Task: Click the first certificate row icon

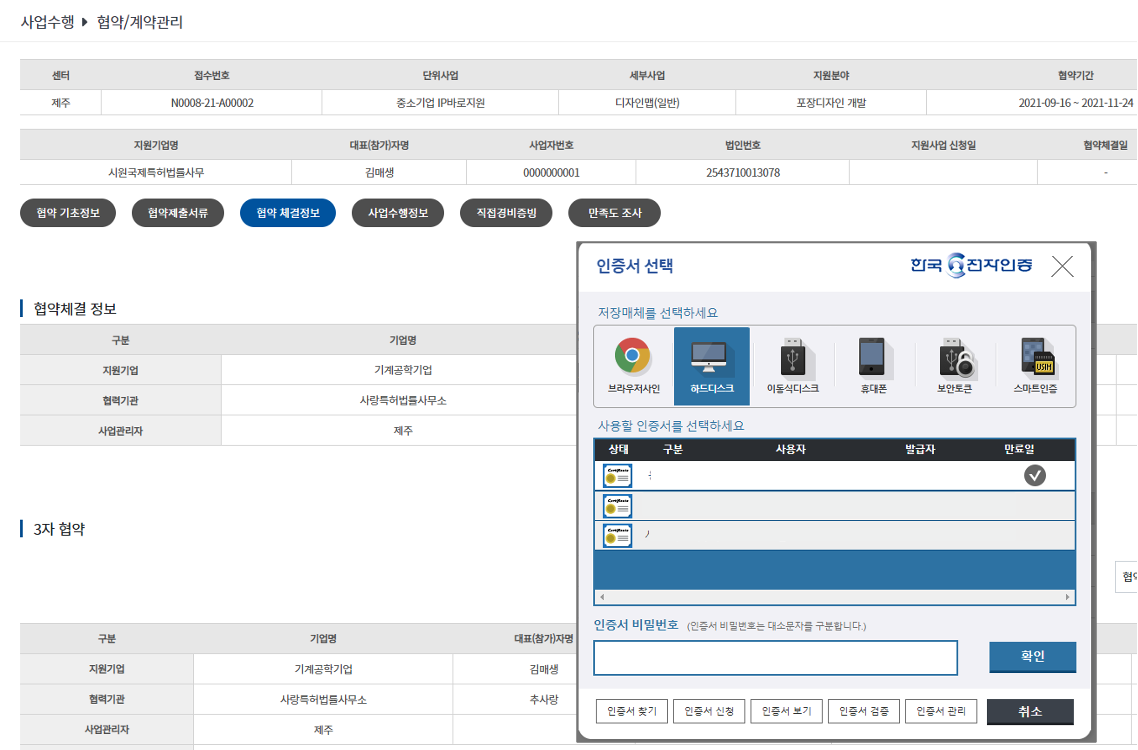Action: [x=617, y=476]
